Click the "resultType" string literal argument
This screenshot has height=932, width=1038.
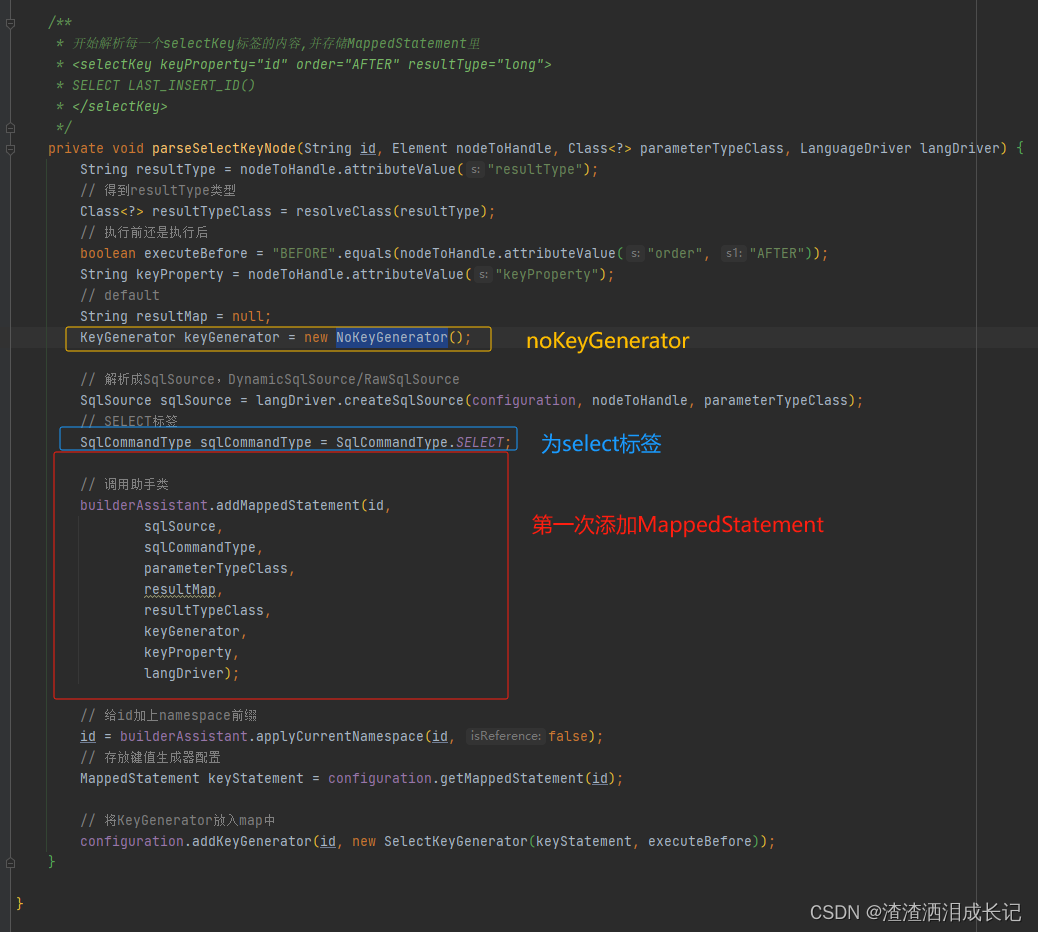pos(535,169)
